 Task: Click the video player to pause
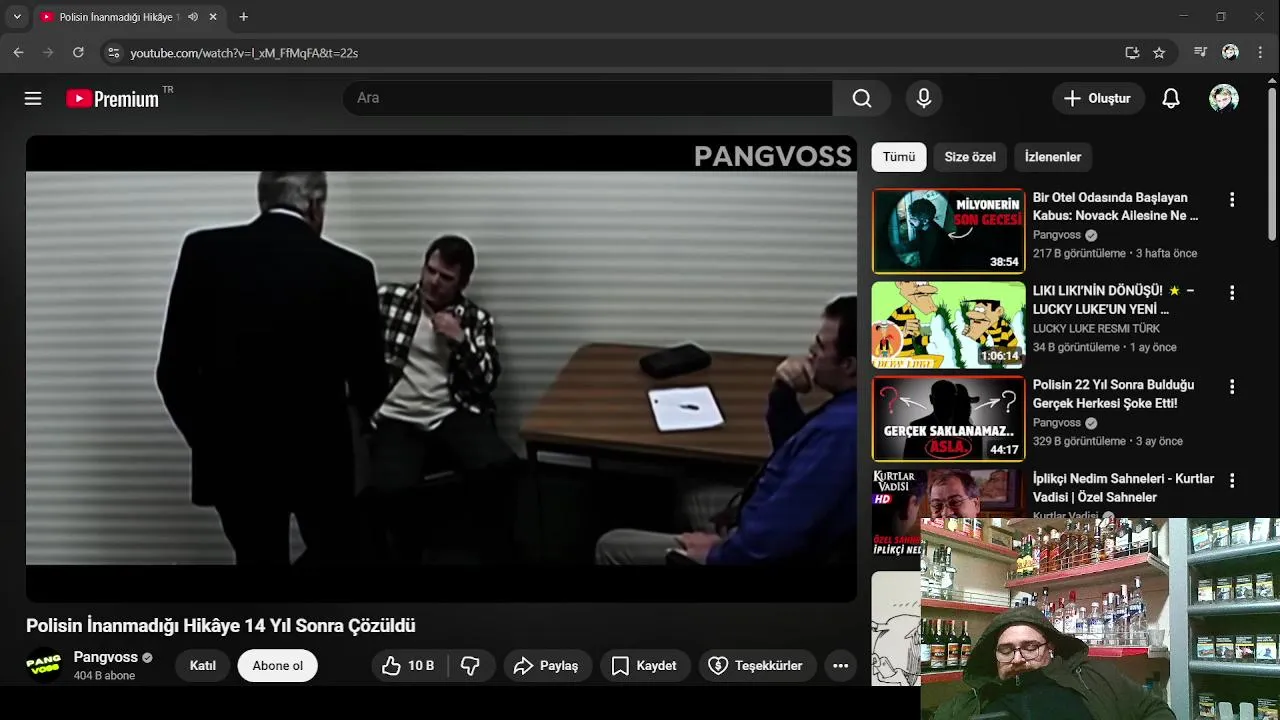click(441, 369)
